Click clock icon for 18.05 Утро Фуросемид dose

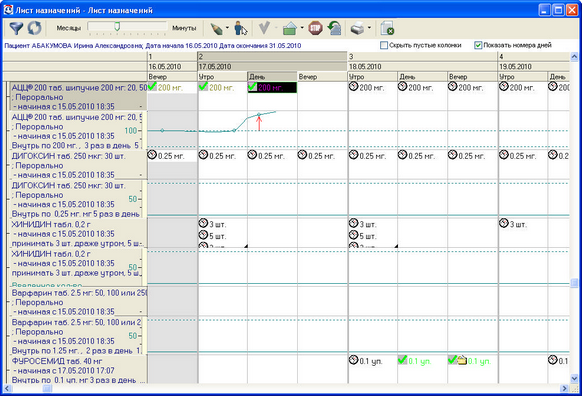(353, 360)
